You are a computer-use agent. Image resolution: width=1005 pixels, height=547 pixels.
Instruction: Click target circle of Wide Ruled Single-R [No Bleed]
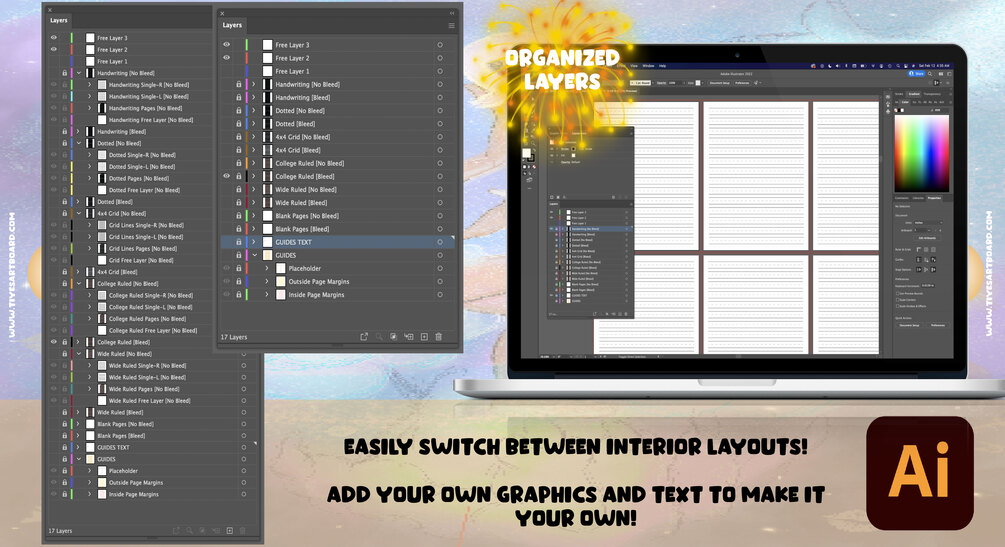244,366
